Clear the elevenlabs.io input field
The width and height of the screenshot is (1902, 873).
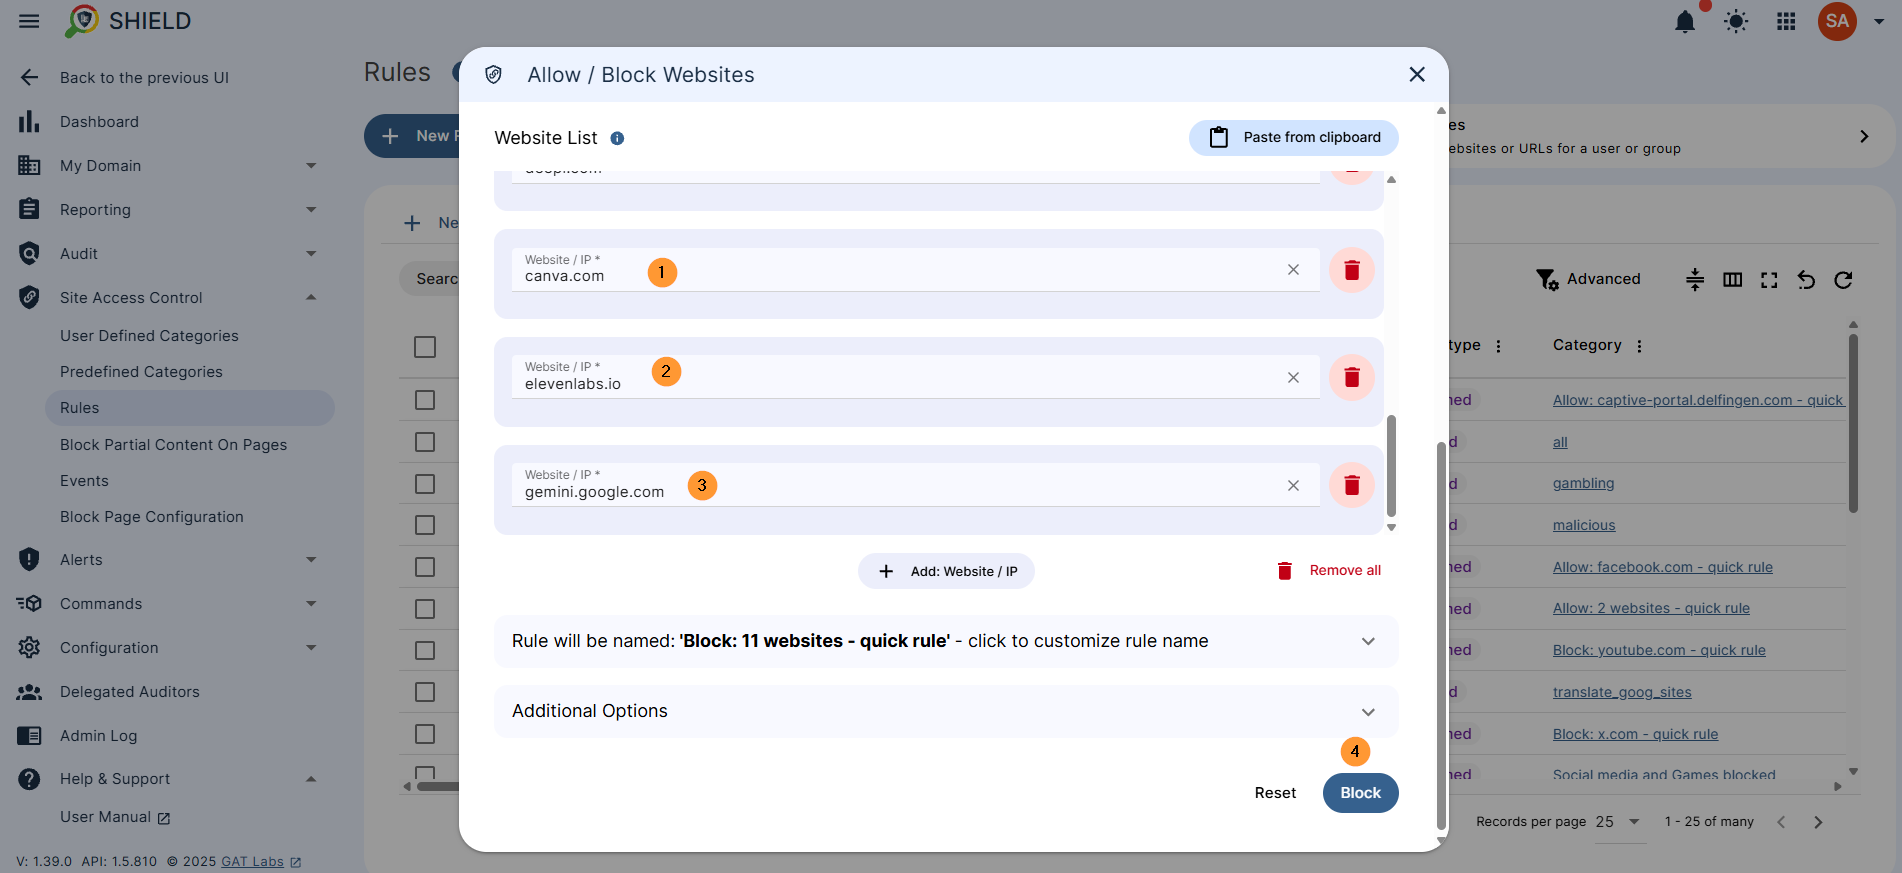[x=1293, y=377]
